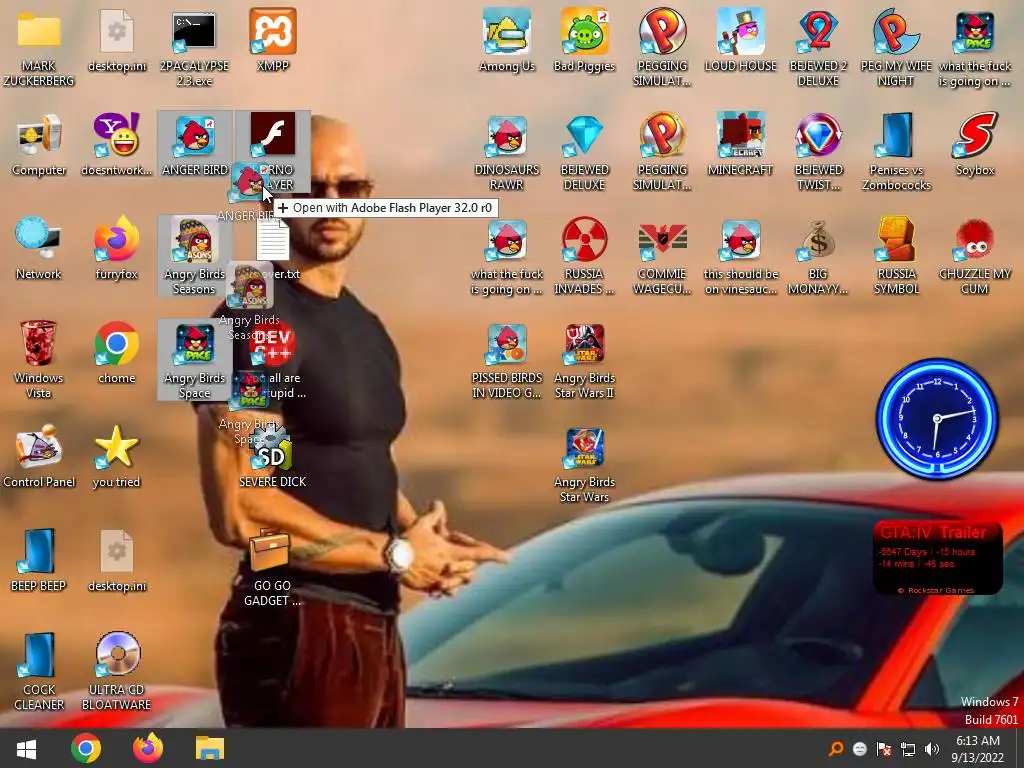Click the volume speaker tray icon

click(932, 749)
